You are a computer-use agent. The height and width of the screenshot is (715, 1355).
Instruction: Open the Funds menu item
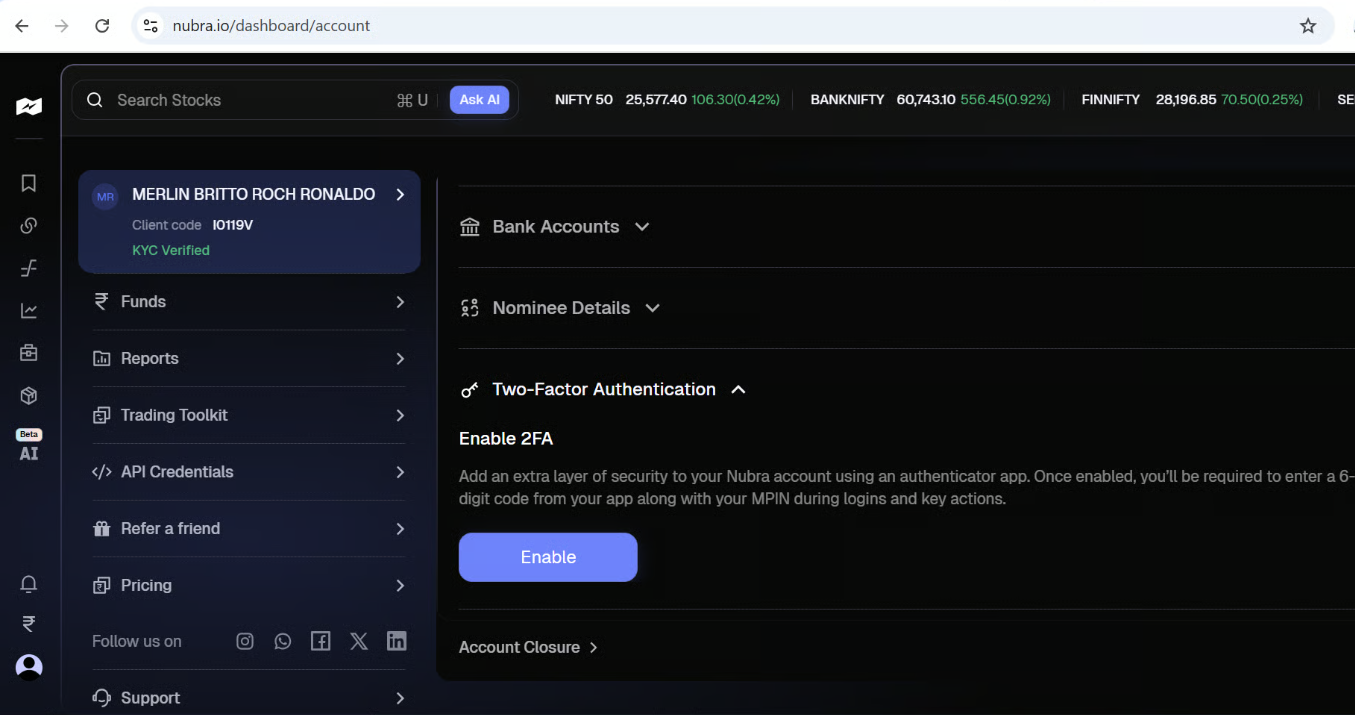(x=249, y=302)
